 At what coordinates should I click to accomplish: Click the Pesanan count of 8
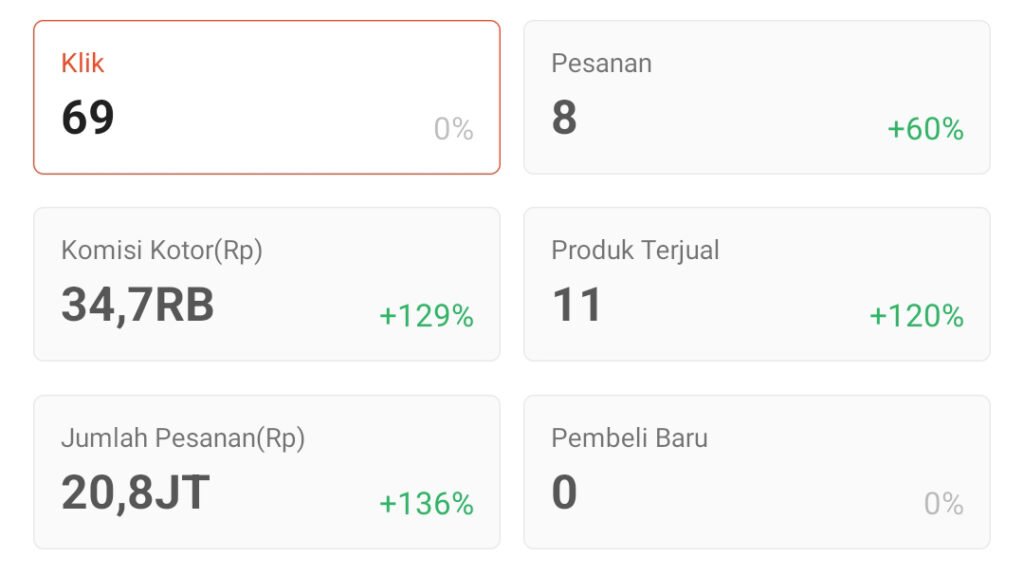pyautogui.click(x=564, y=118)
